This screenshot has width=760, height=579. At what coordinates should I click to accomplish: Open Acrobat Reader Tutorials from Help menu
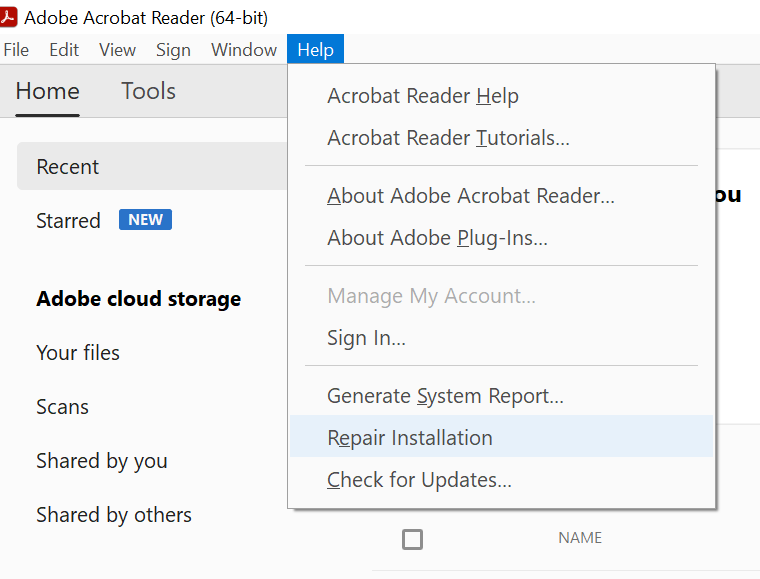tap(448, 138)
